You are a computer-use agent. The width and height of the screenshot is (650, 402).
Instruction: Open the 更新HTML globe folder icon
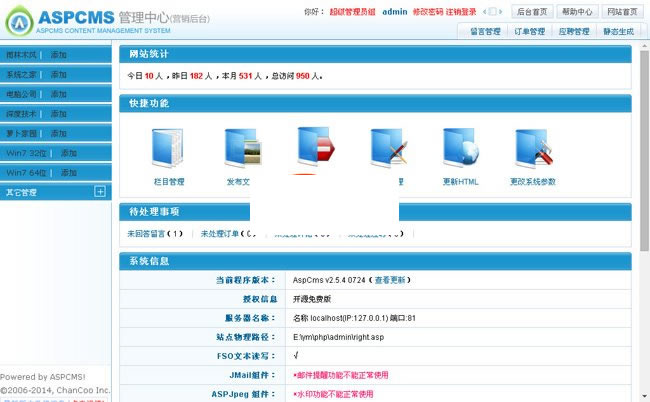[x=461, y=148]
